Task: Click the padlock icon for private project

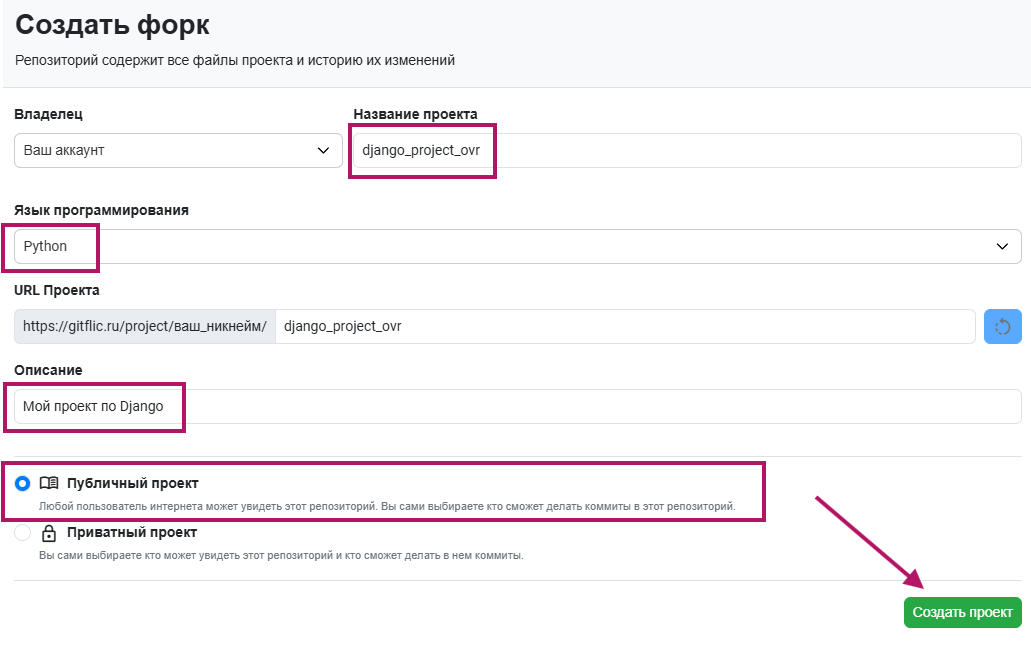Action: [x=49, y=533]
